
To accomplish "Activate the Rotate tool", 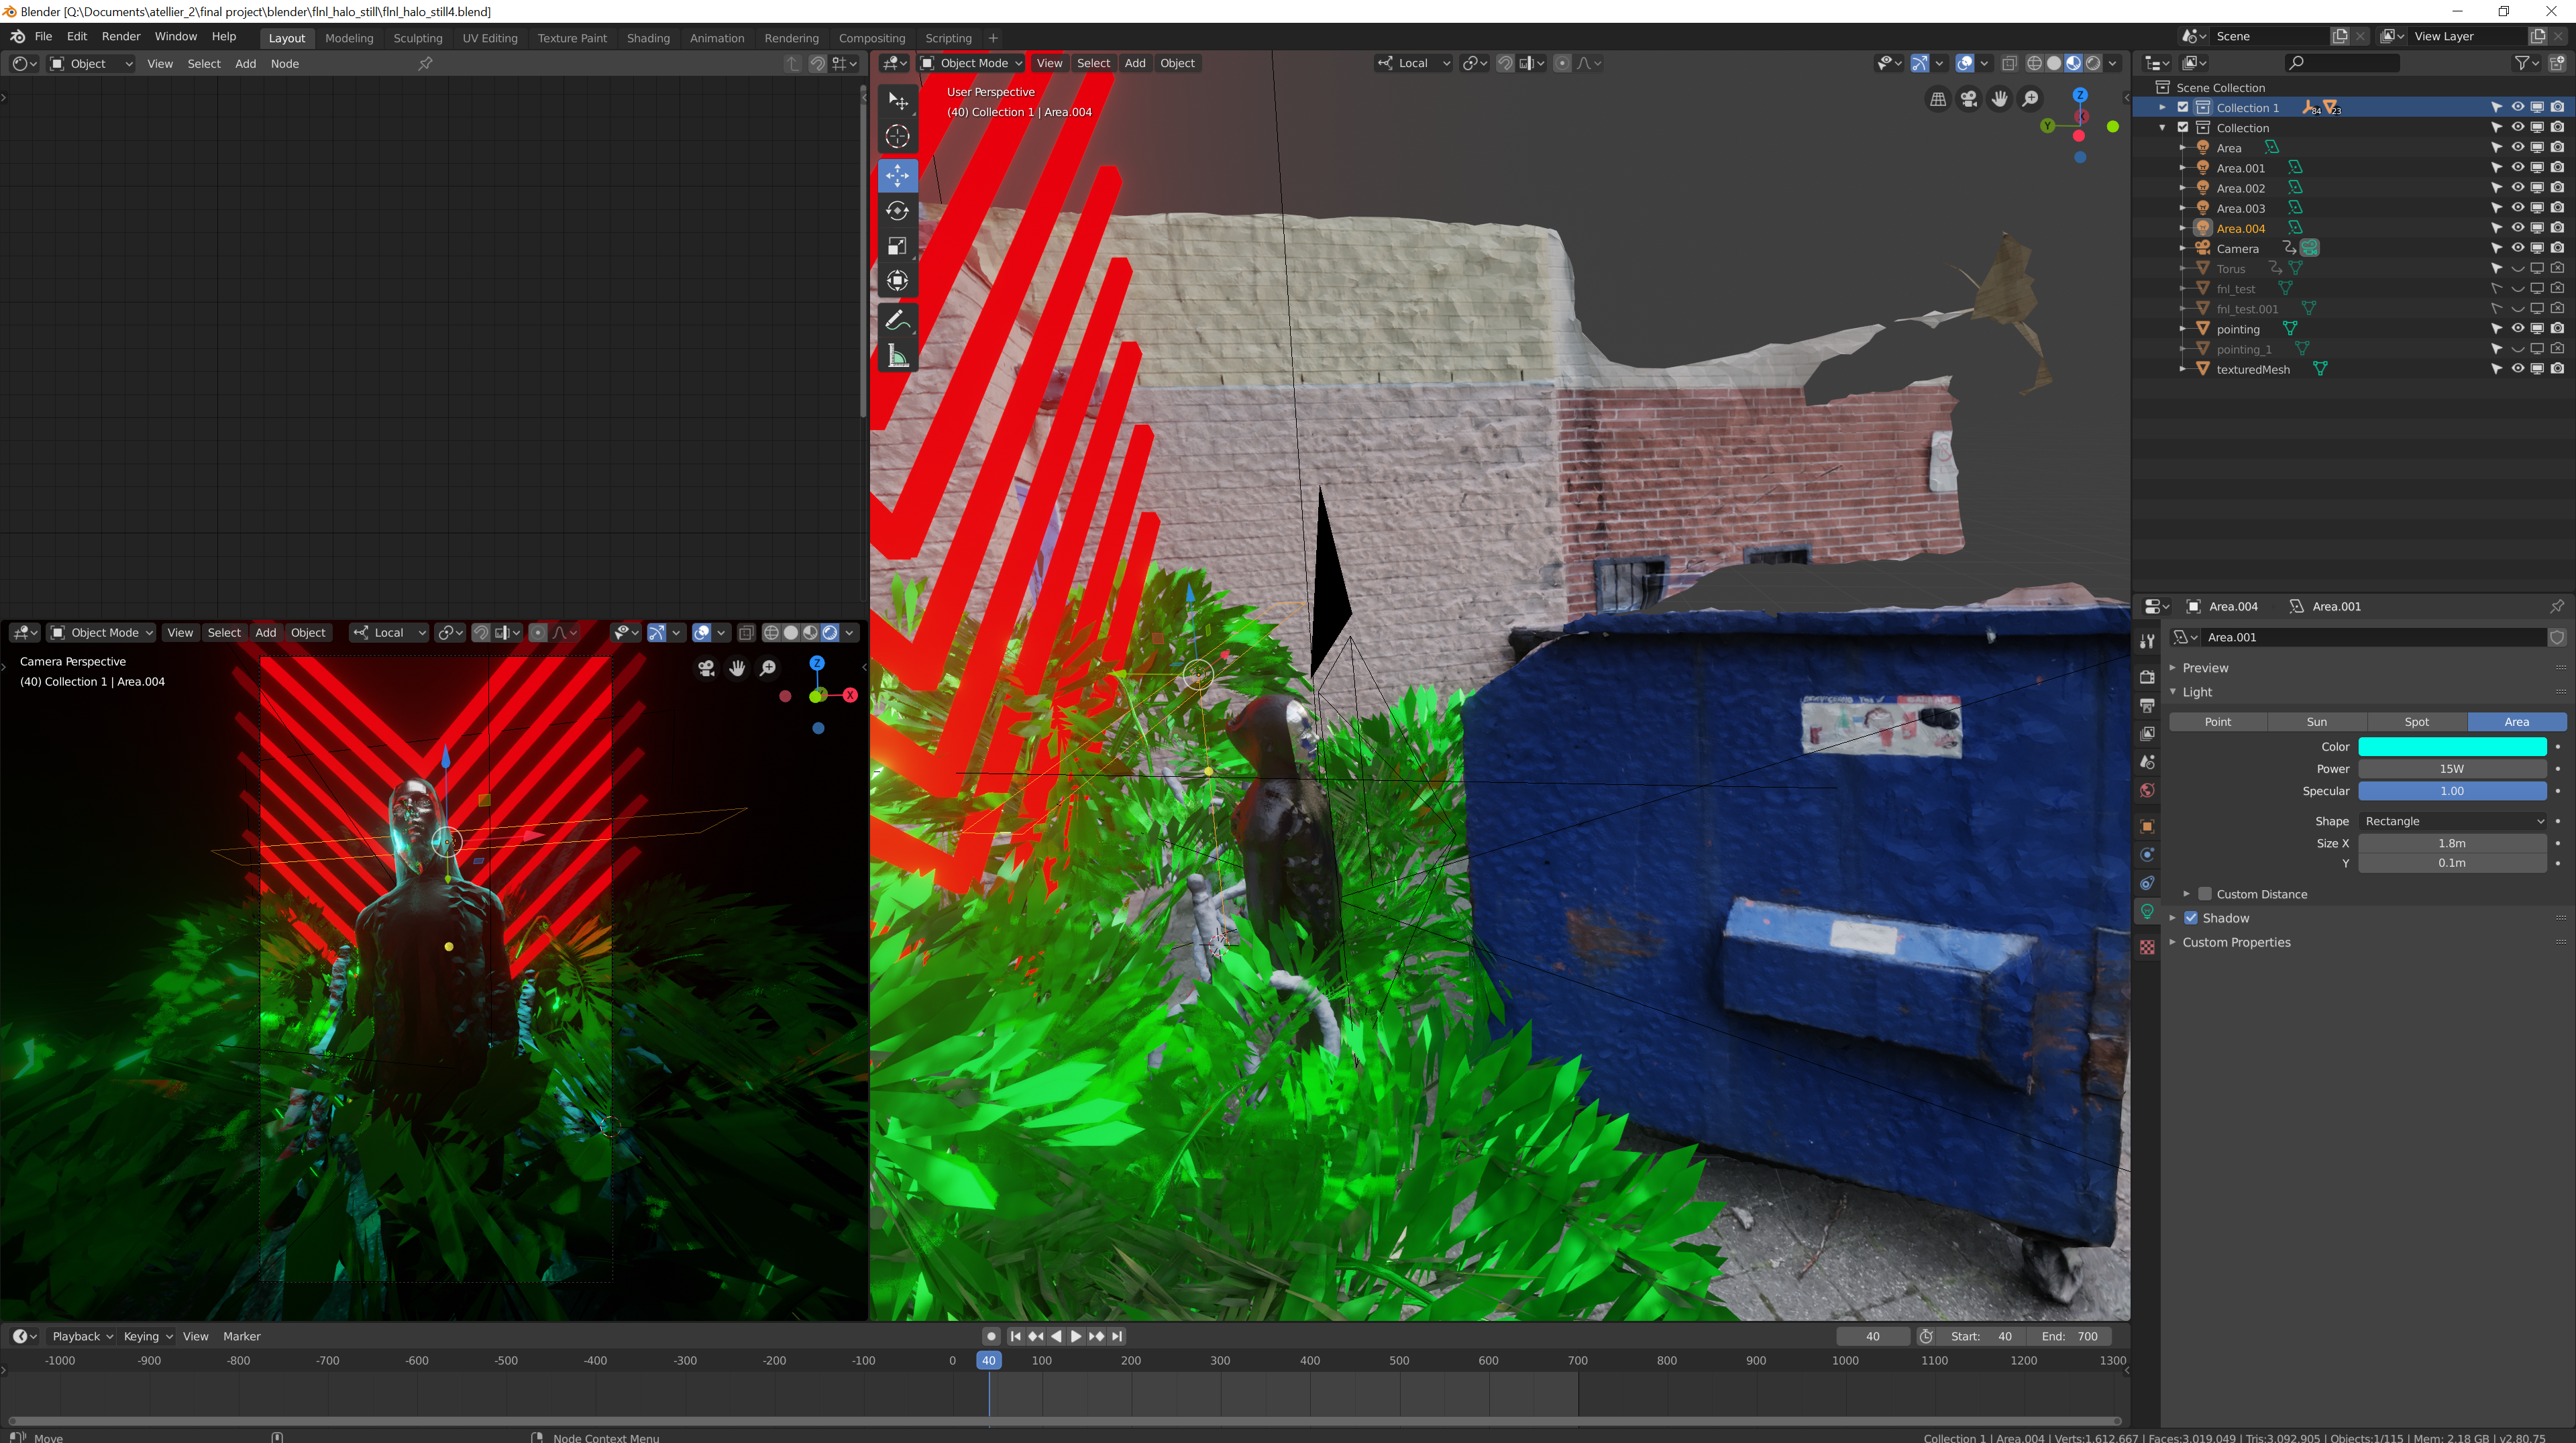I will [897, 211].
